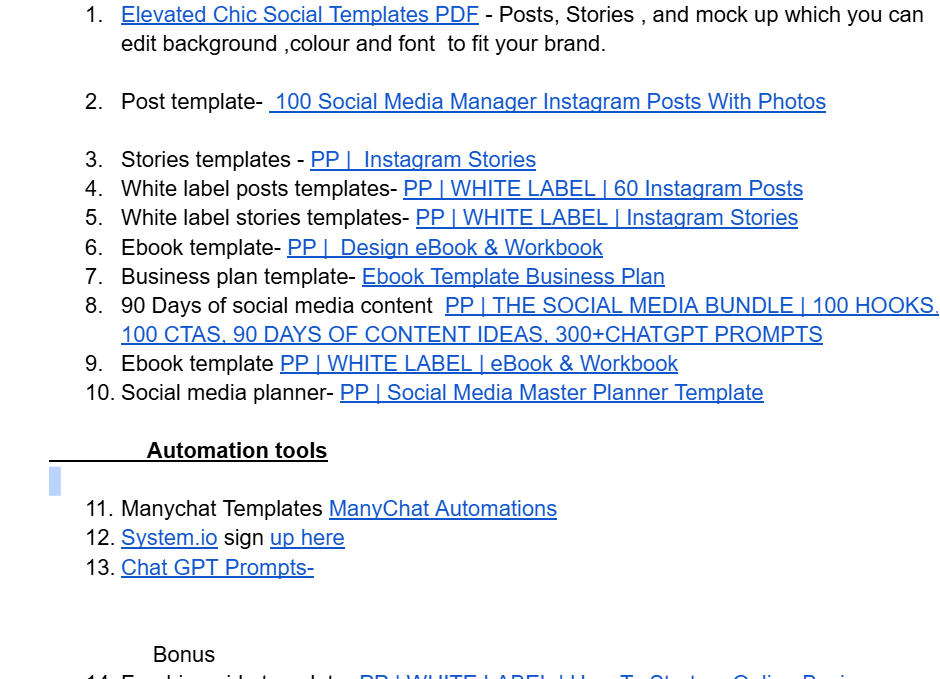
Task: Place cursor in the Bonus text
Action: coord(184,655)
